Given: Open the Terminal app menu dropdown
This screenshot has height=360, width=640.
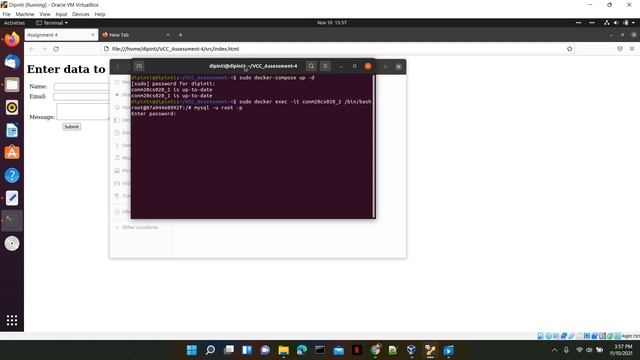Looking at the screenshot, I should [52, 23].
